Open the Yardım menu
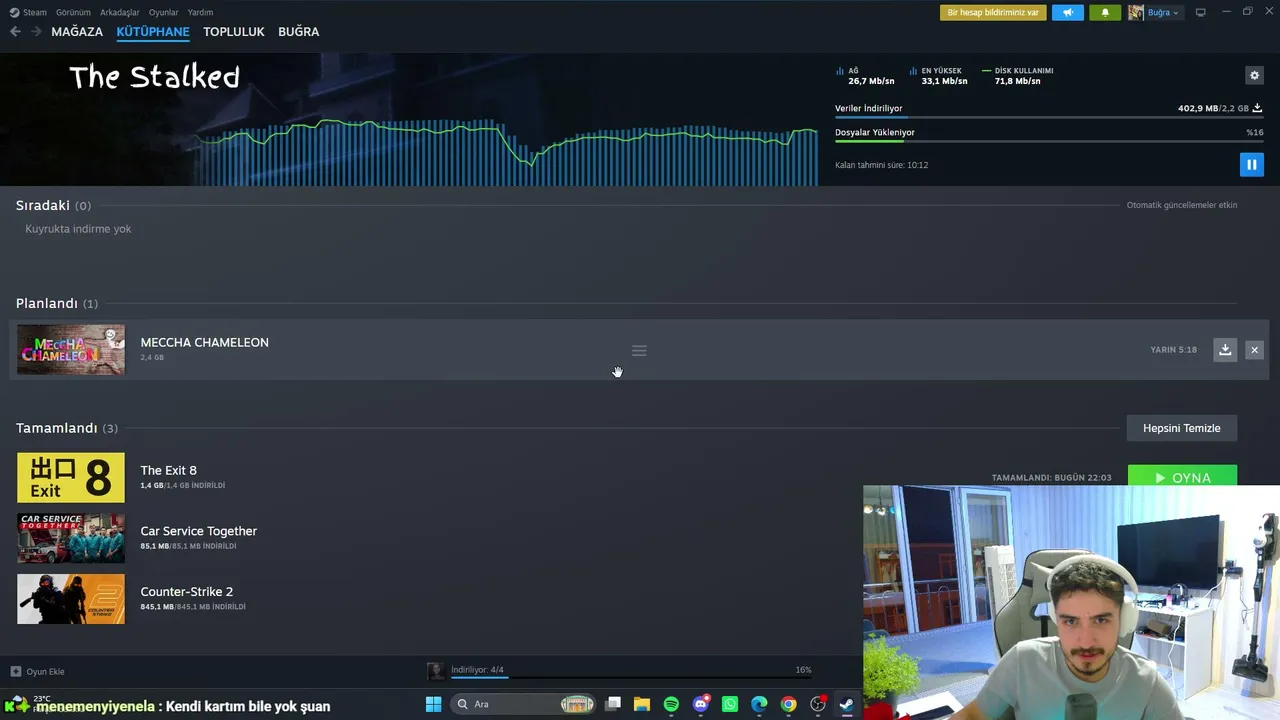 click(200, 12)
